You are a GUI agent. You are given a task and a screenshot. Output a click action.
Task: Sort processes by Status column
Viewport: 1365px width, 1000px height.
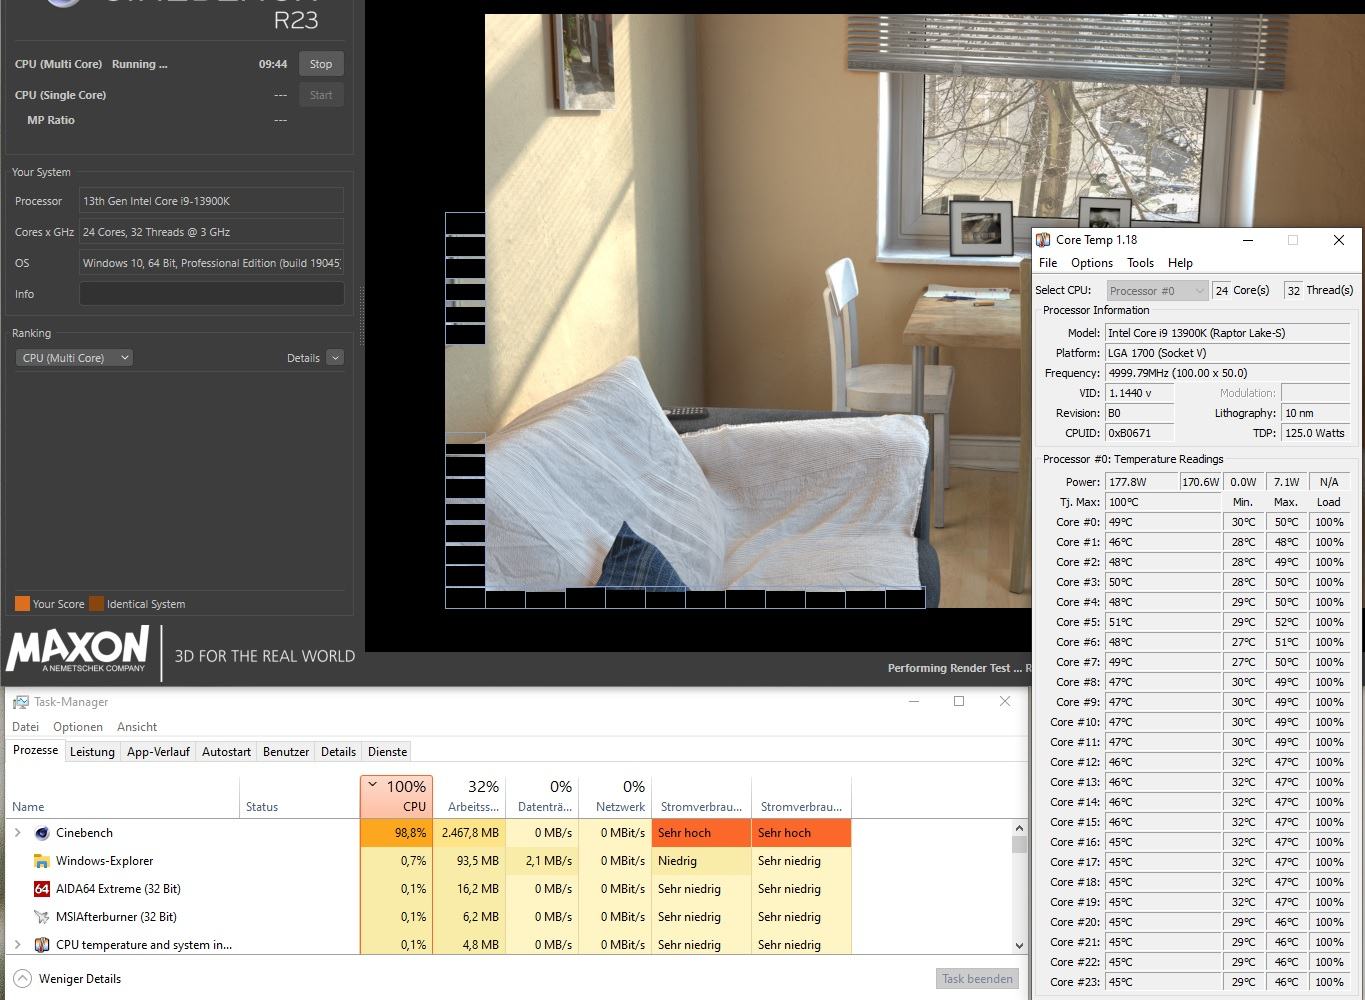pyautogui.click(x=299, y=797)
